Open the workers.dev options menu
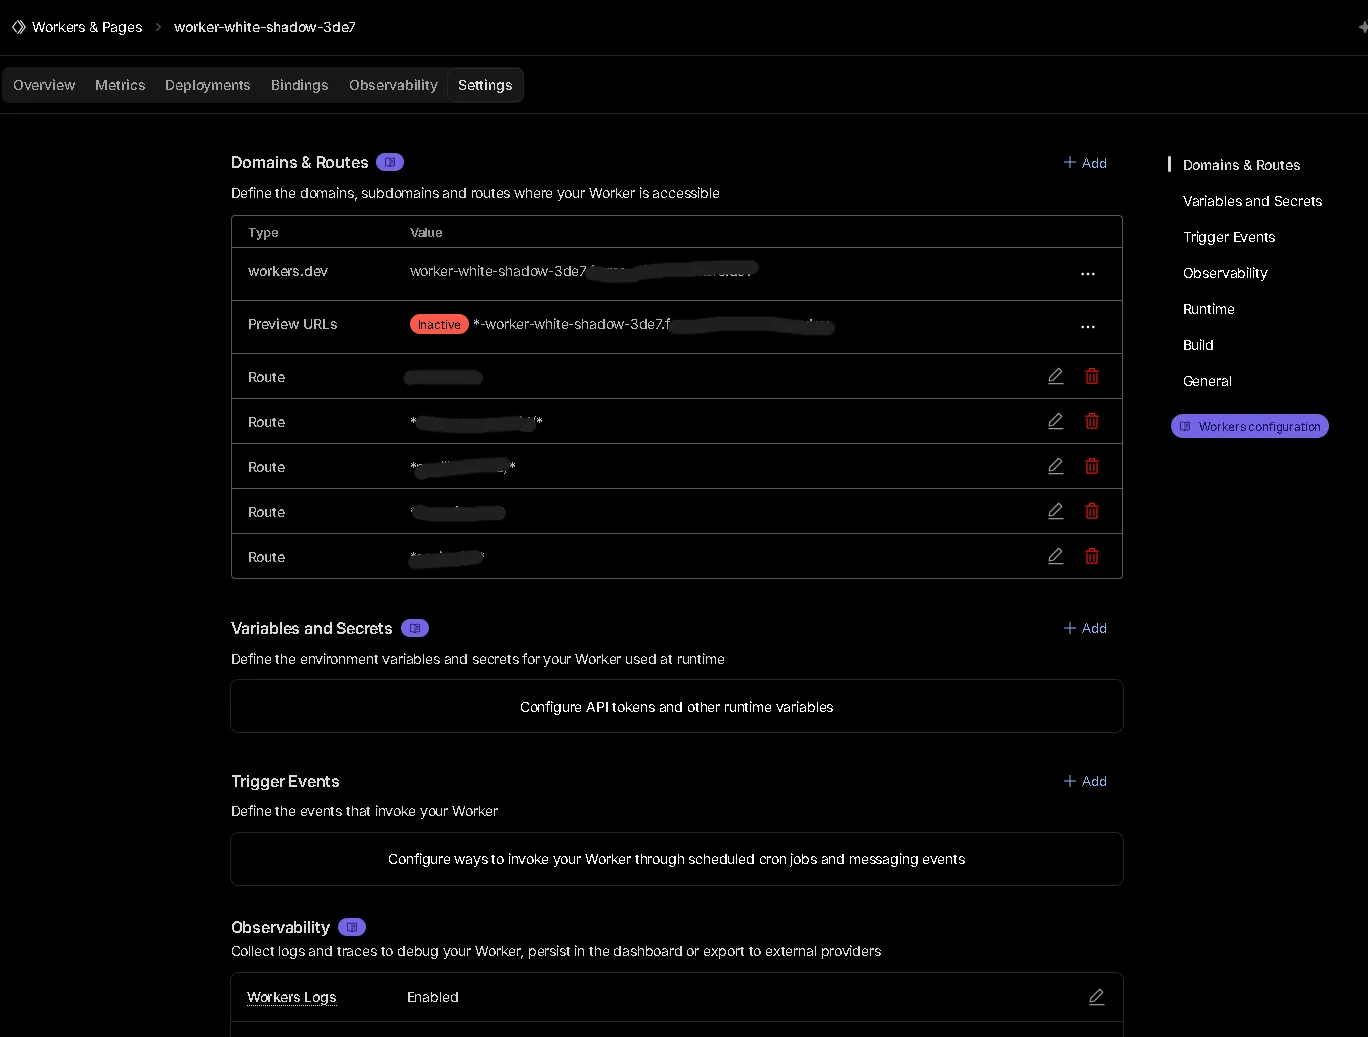This screenshot has height=1037, width=1368. click(x=1087, y=273)
